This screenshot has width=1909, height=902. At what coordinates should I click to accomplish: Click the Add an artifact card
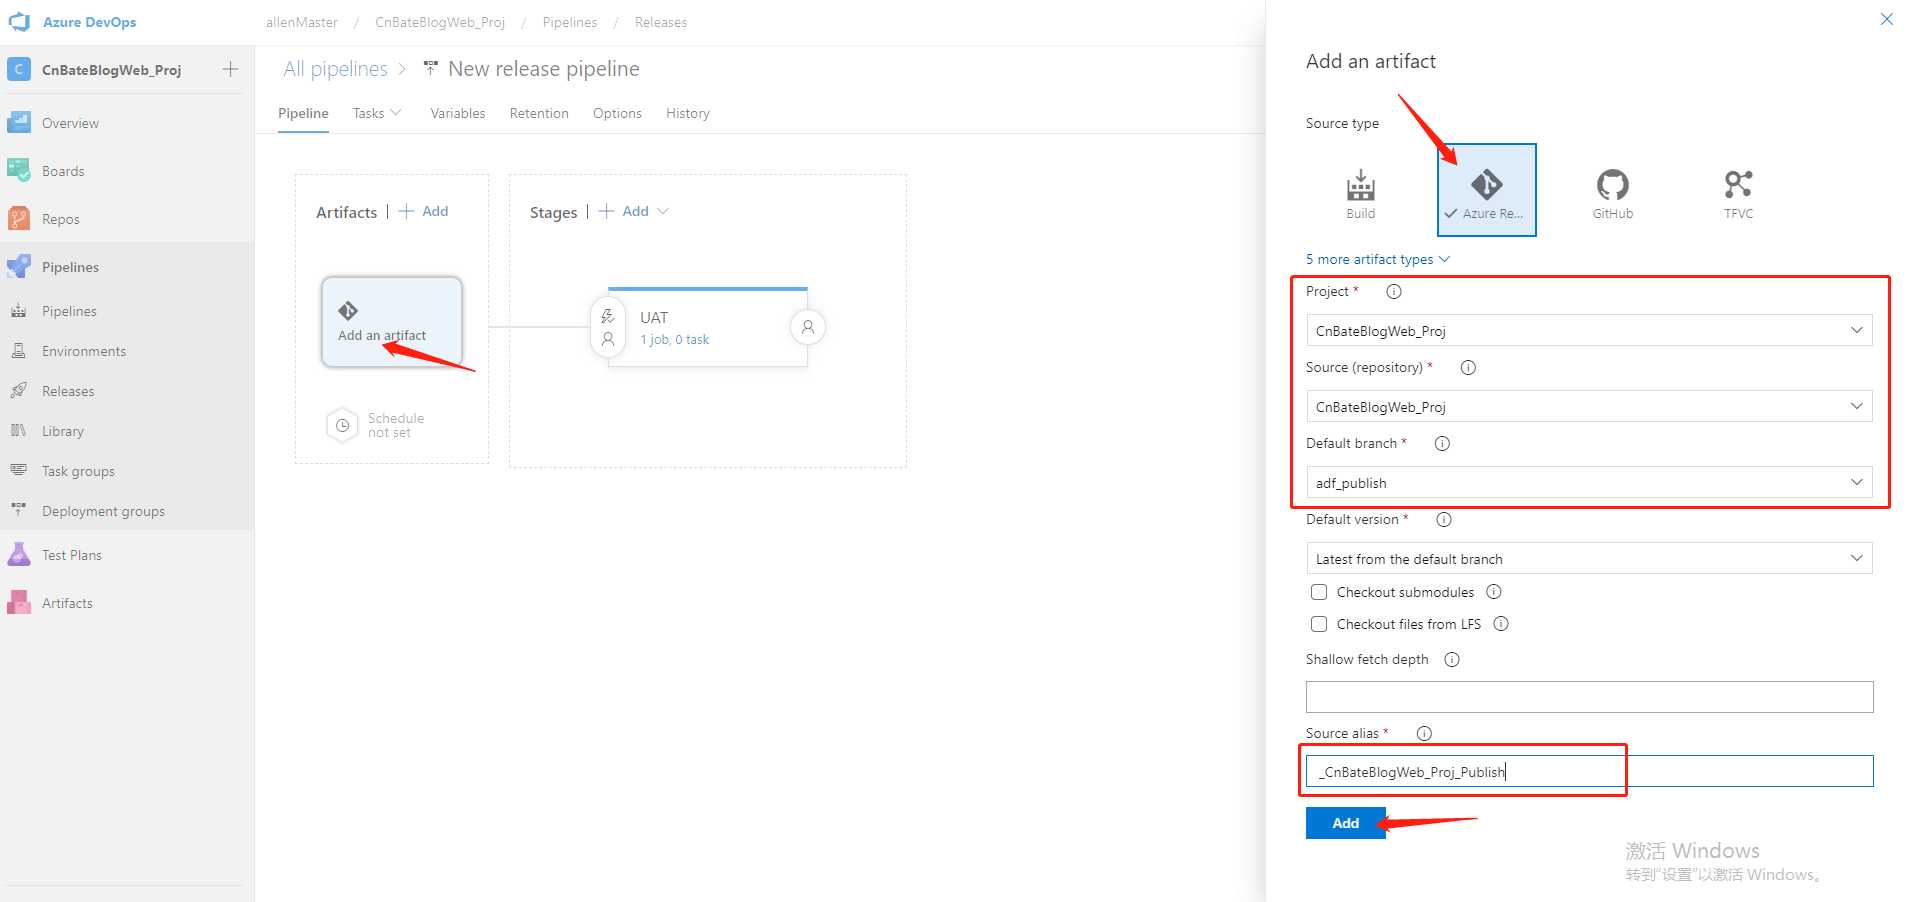click(x=392, y=322)
